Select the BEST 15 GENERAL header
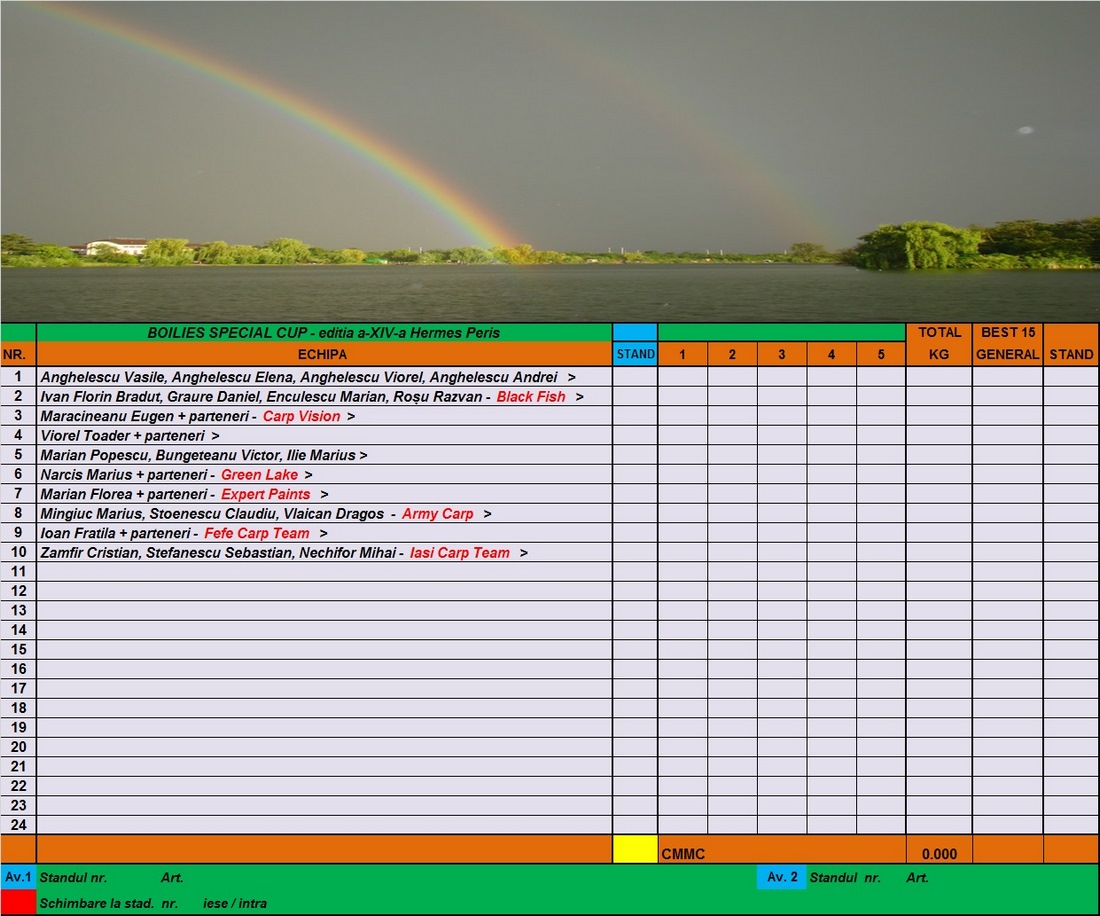This screenshot has width=1100, height=916. click(1007, 343)
